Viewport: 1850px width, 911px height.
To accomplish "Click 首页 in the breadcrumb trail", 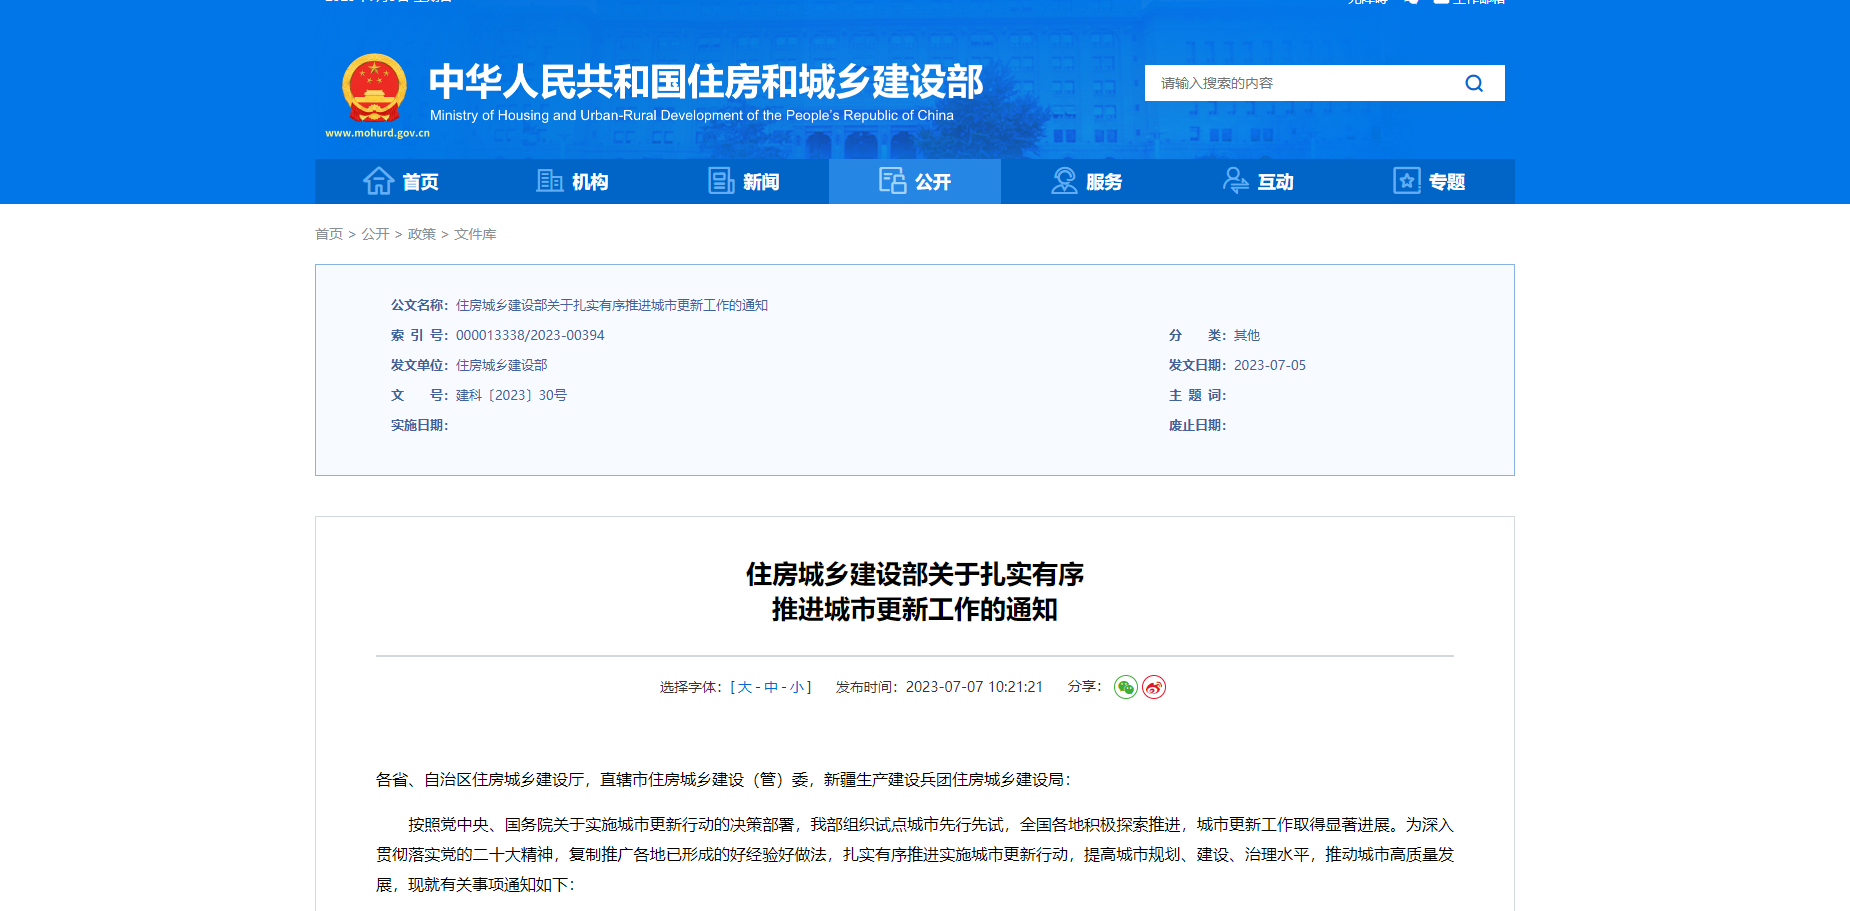I will [329, 234].
